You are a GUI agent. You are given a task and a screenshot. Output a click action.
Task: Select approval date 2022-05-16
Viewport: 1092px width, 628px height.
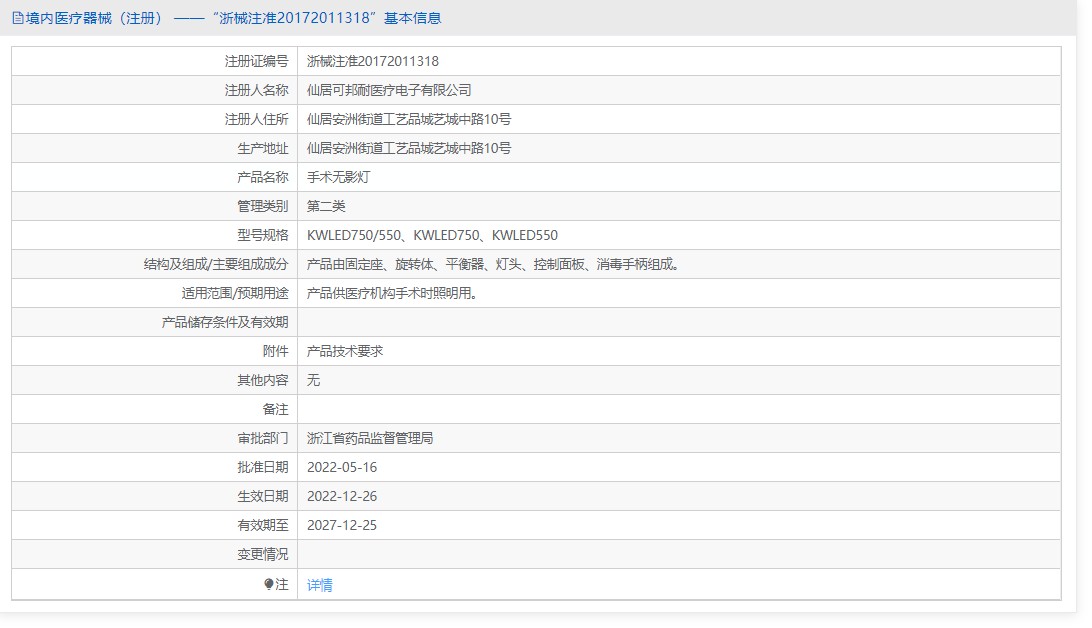coord(342,467)
